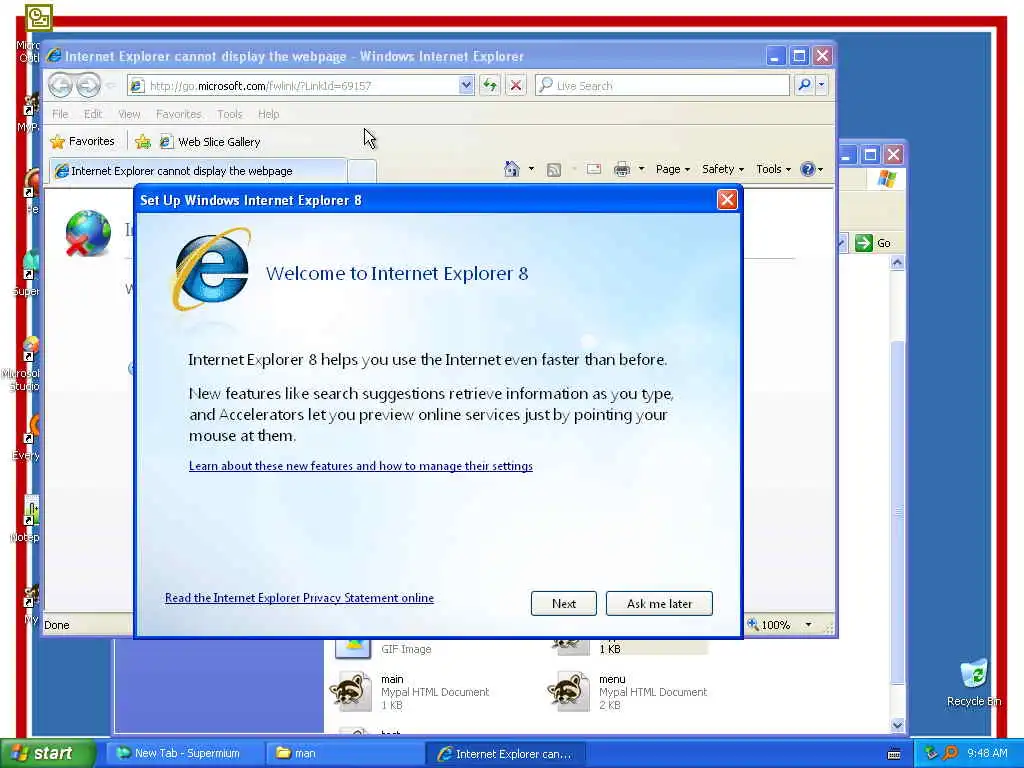Open the Page command bar dropdown
The image size is (1024, 768).
[x=673, y=169]
